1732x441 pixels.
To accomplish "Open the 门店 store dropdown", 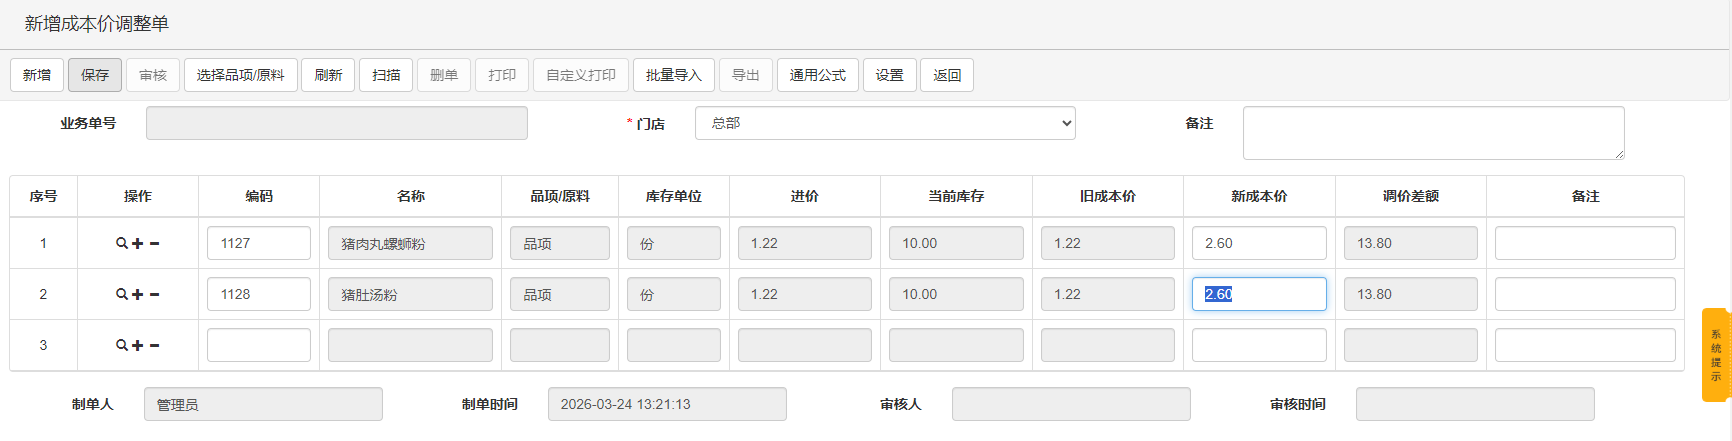I will point(884,123).
